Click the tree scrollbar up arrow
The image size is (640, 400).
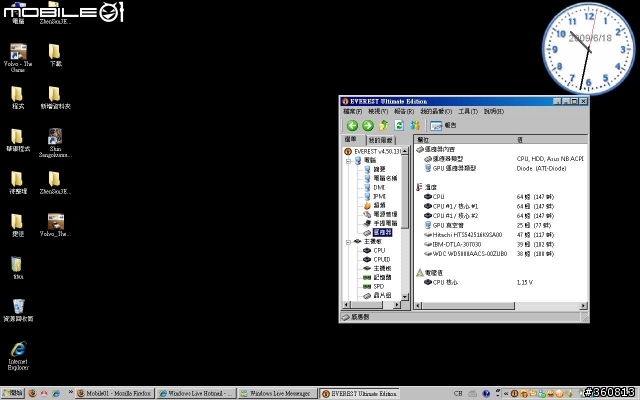click(405, 151)
